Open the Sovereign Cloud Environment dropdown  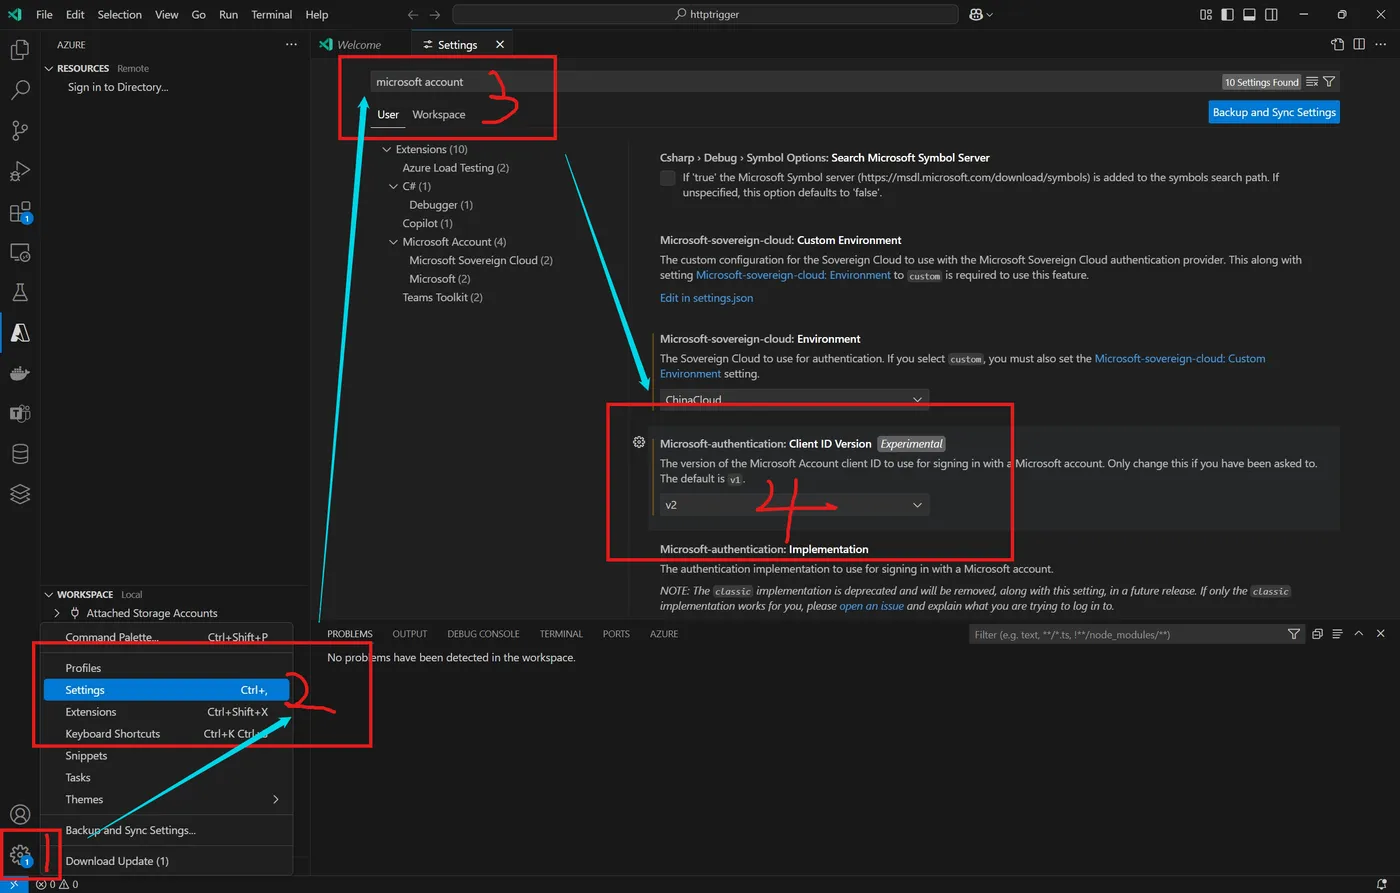point(794,399)
